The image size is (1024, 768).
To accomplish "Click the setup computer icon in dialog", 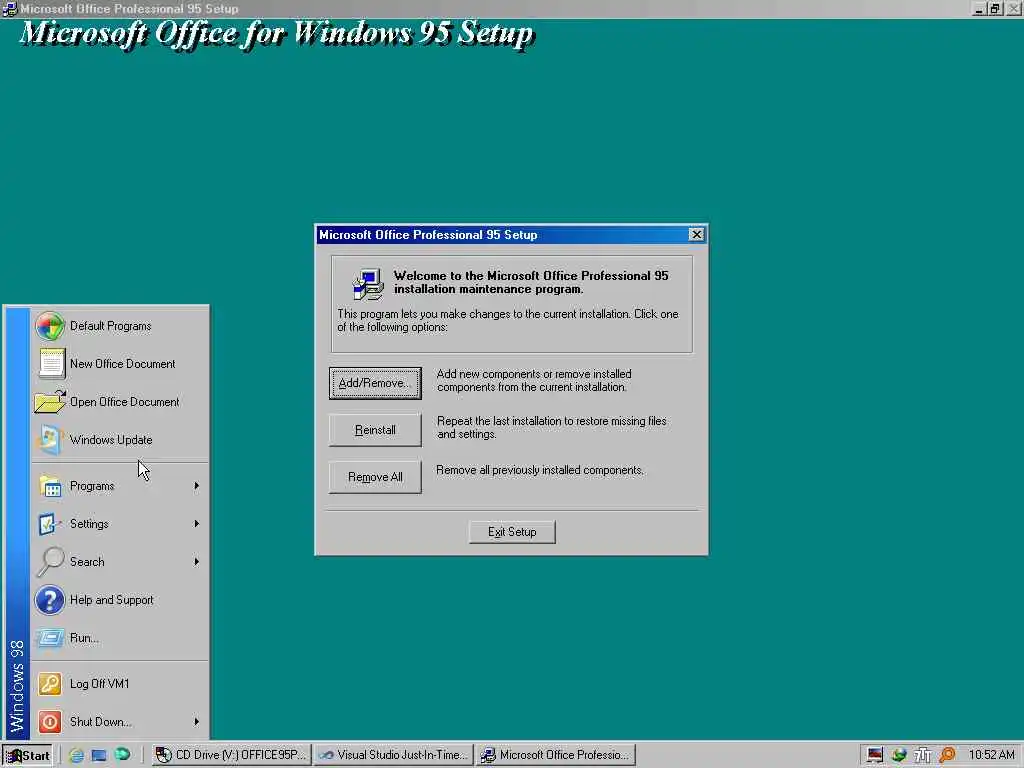I will (x=368, y=284).
